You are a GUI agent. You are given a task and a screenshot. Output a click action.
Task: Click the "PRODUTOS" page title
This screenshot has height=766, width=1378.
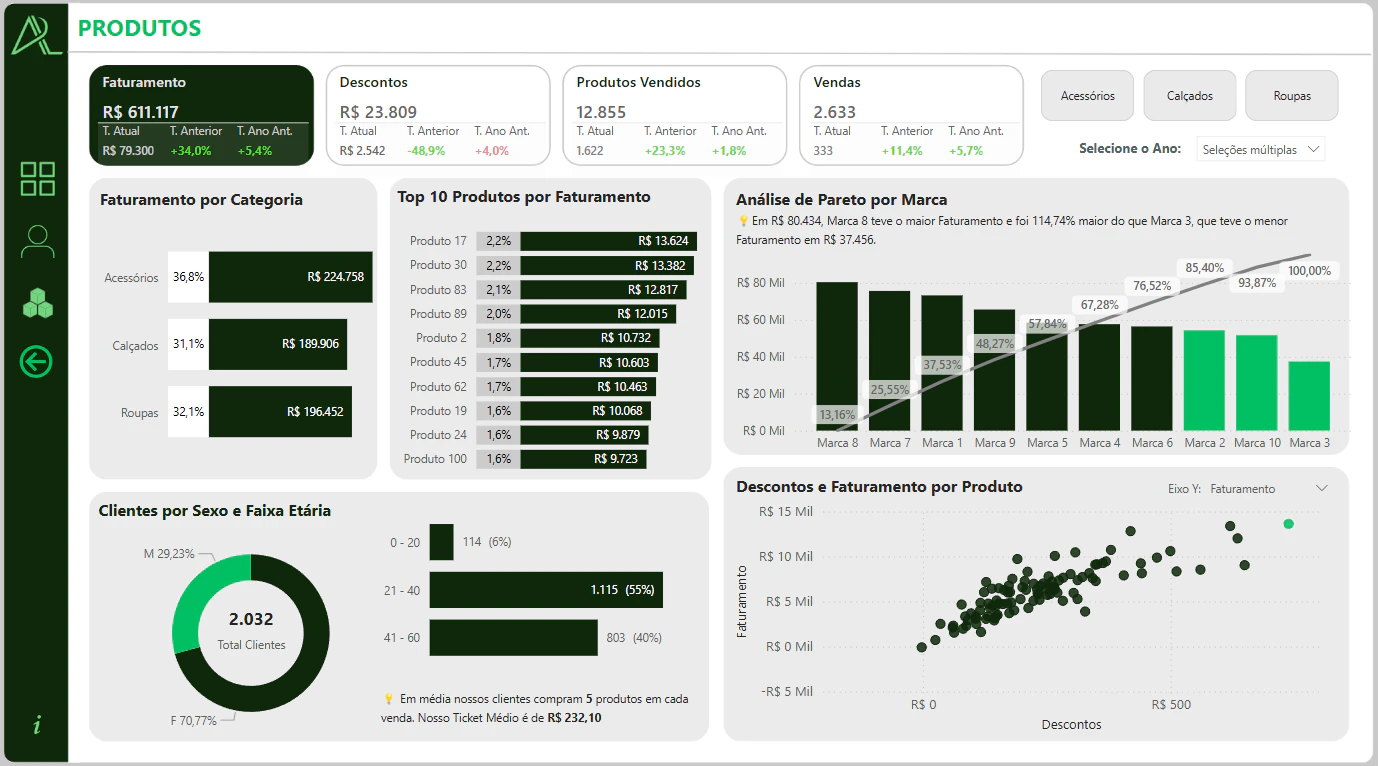(140, 29)
